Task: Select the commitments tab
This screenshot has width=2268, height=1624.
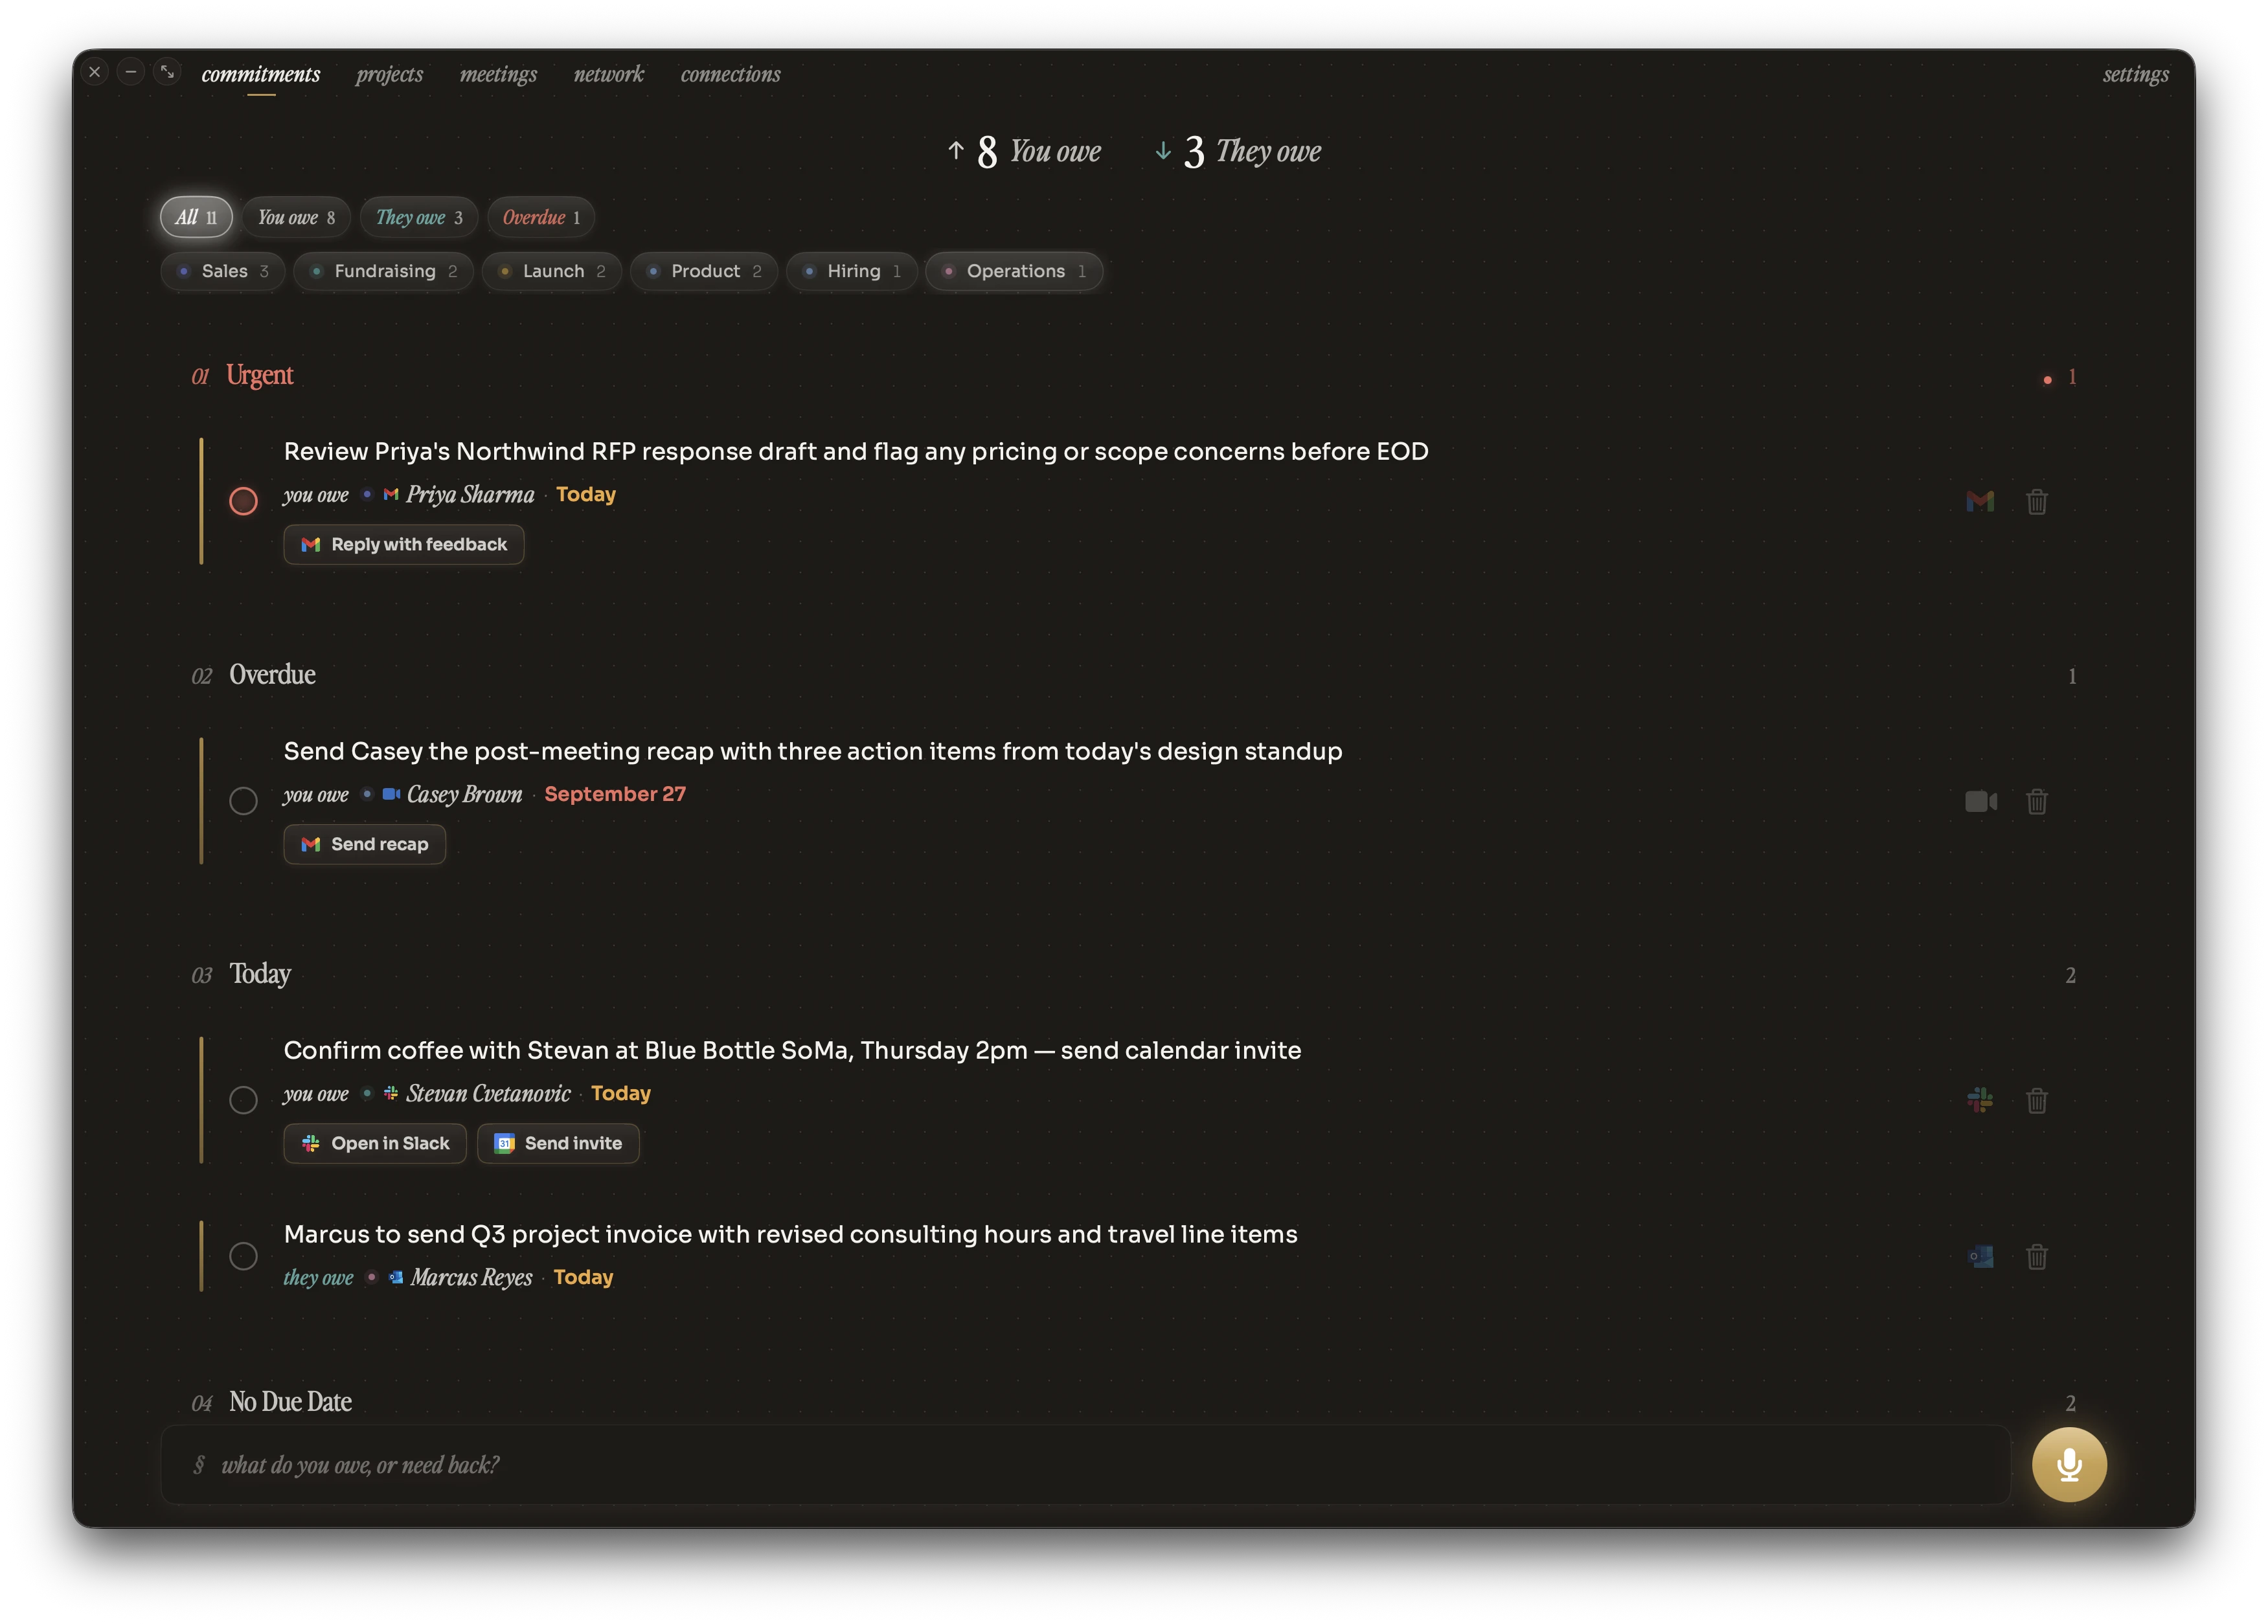Action: [261, 74]
